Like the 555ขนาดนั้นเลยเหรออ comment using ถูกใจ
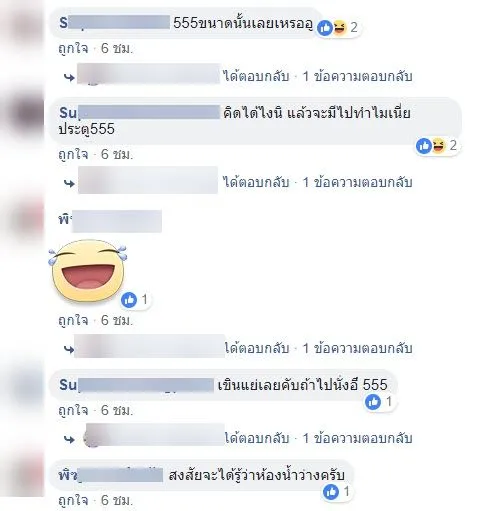 [73, 49]
